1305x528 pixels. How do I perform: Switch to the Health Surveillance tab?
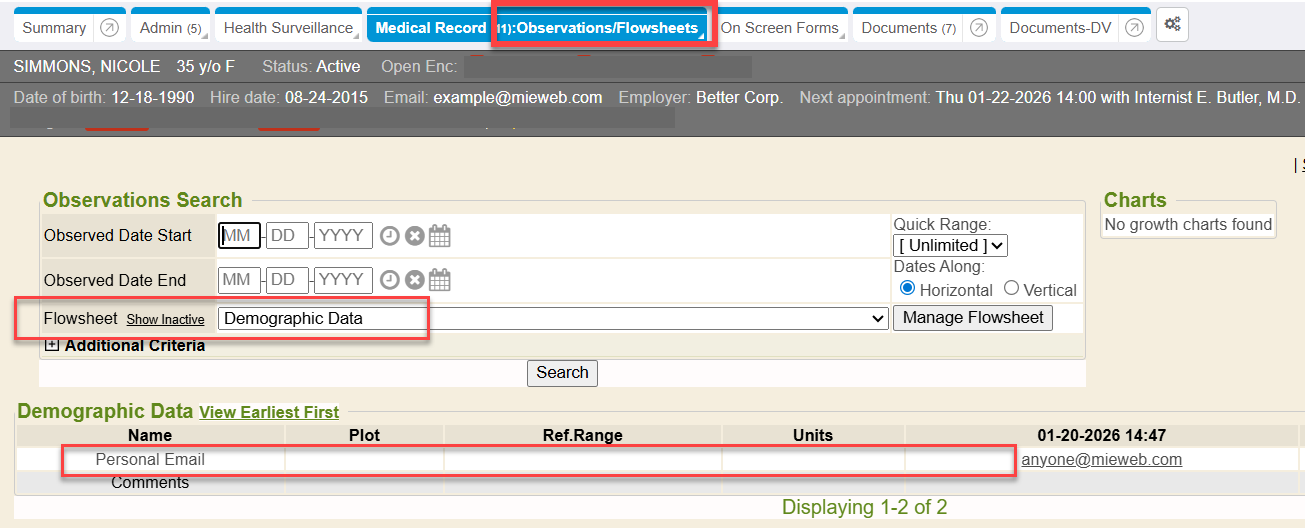288,28
